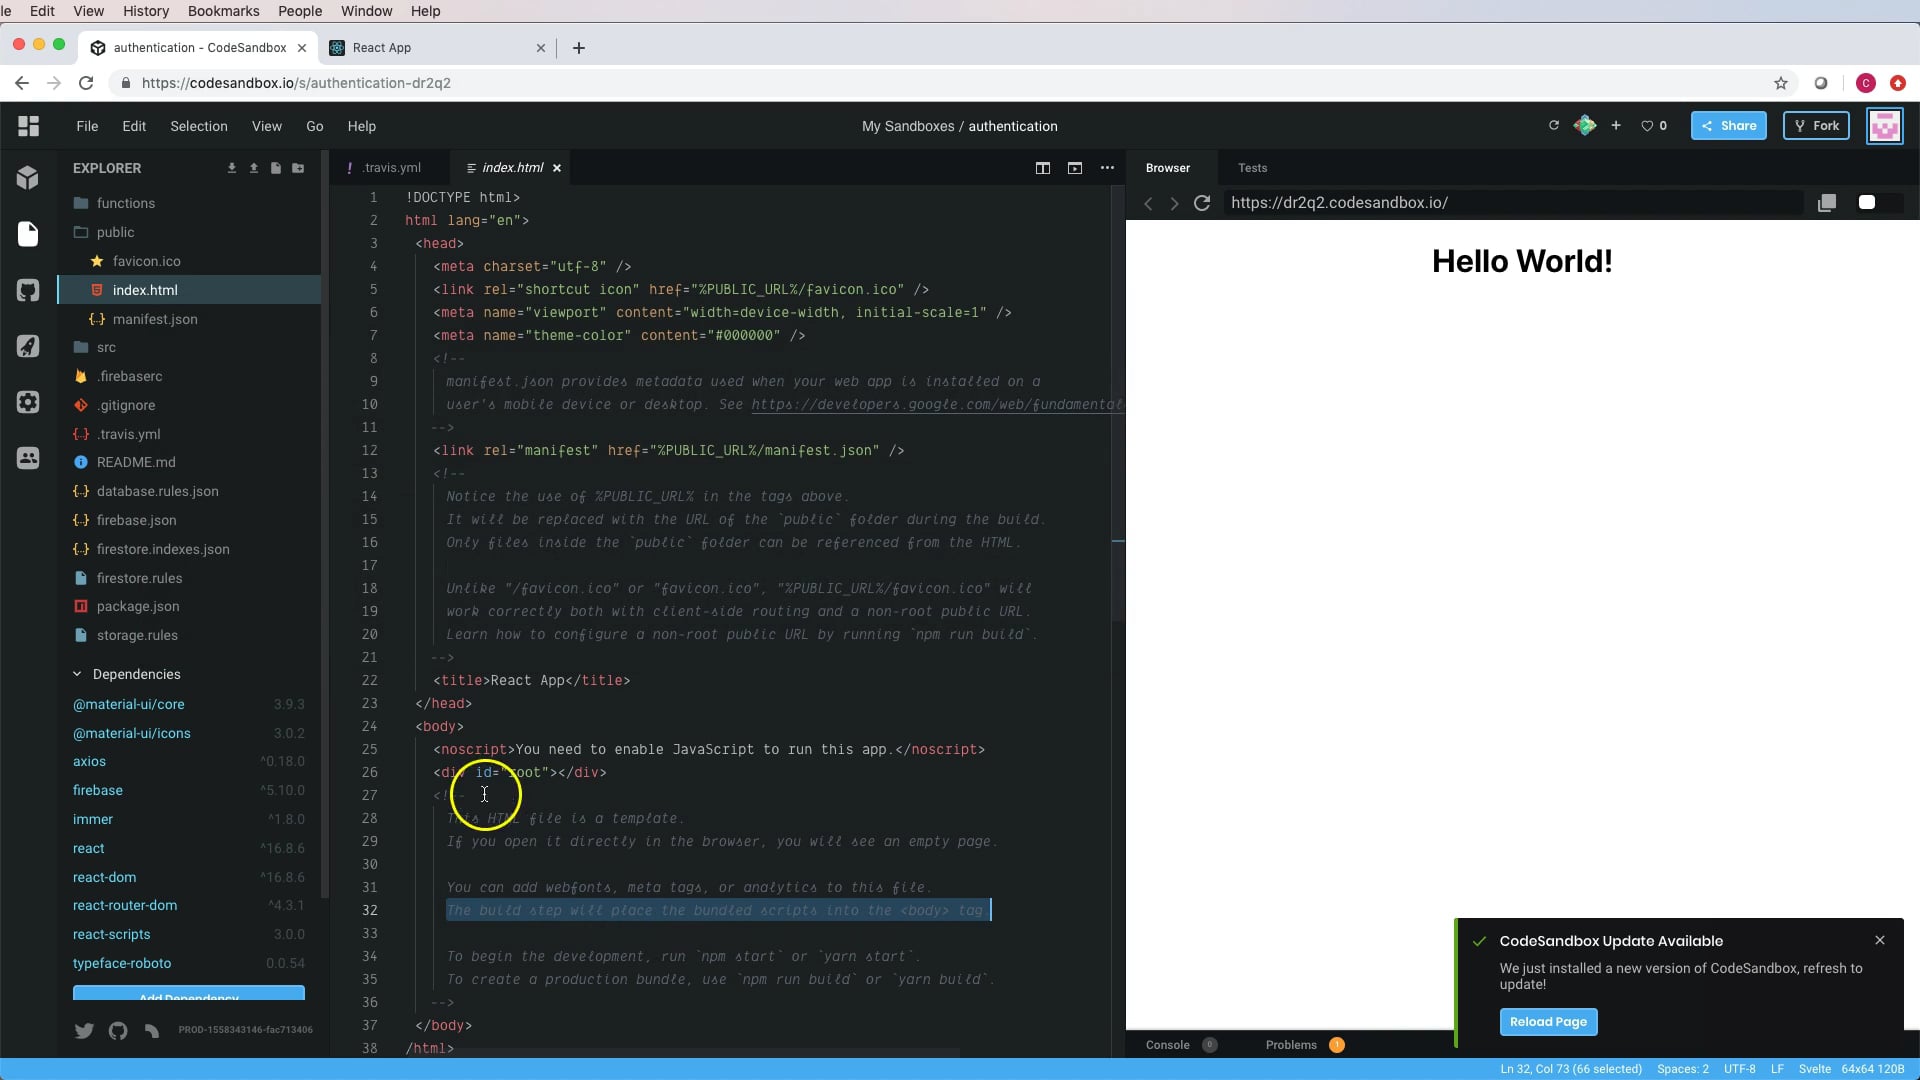Click the Explorer download/export icon
Screen dimensions: 1920x1080
(x=232, y=168)
